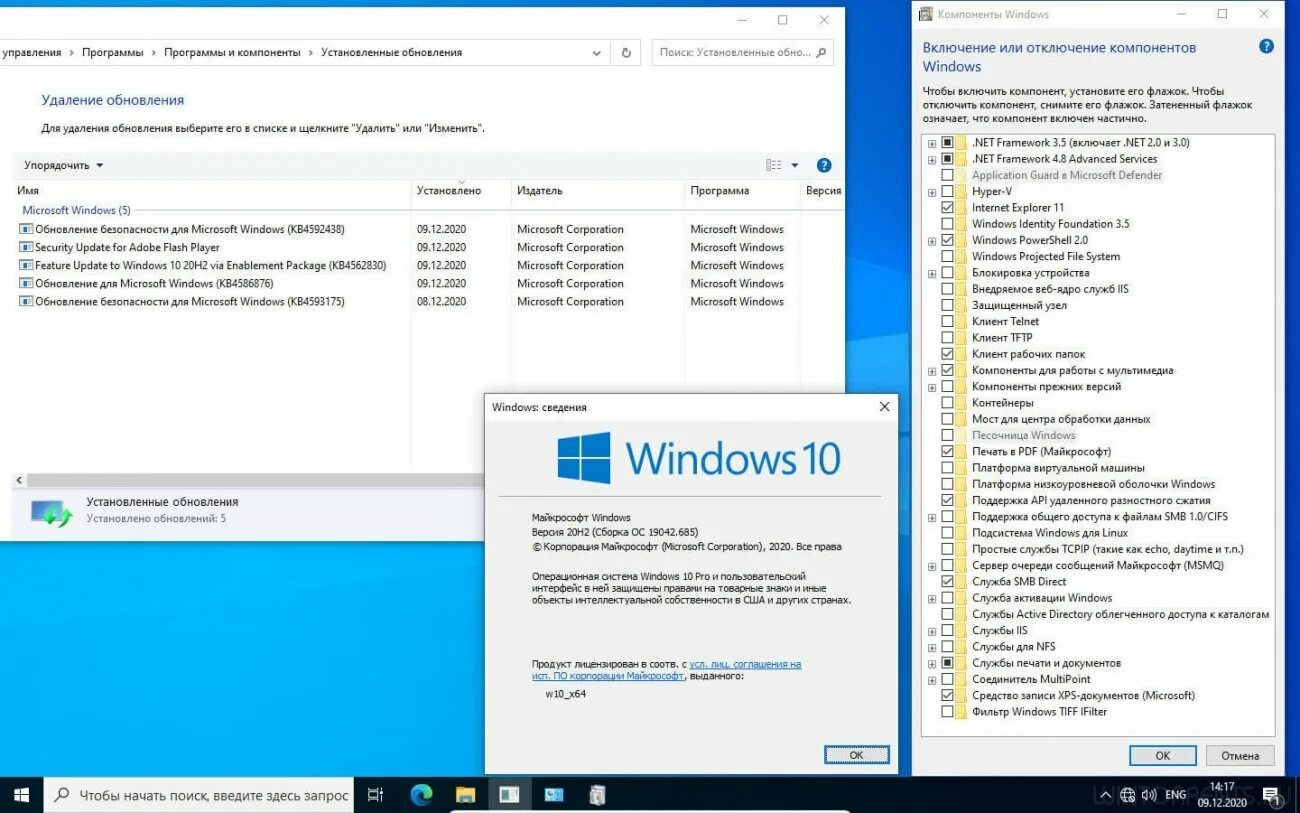Uncheck Internet Explorer 11 component
Viewport: 1300px width, 813px height.
point(947,207)
